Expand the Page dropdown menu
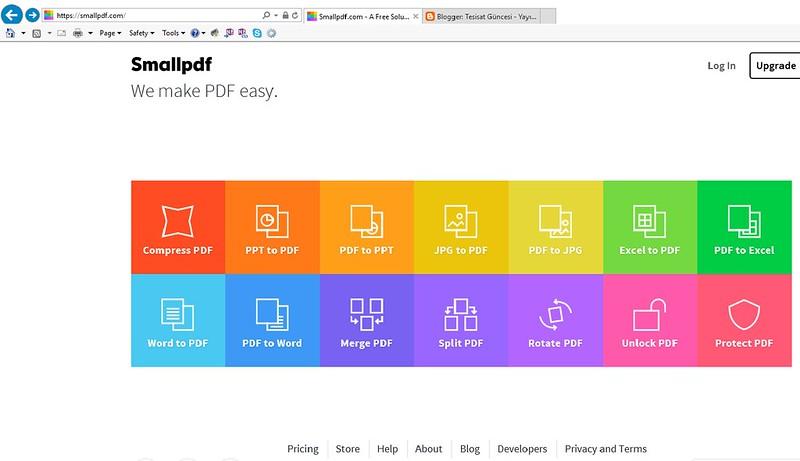Viewport: 800px width, 461px height. click(x=110, y=33)
